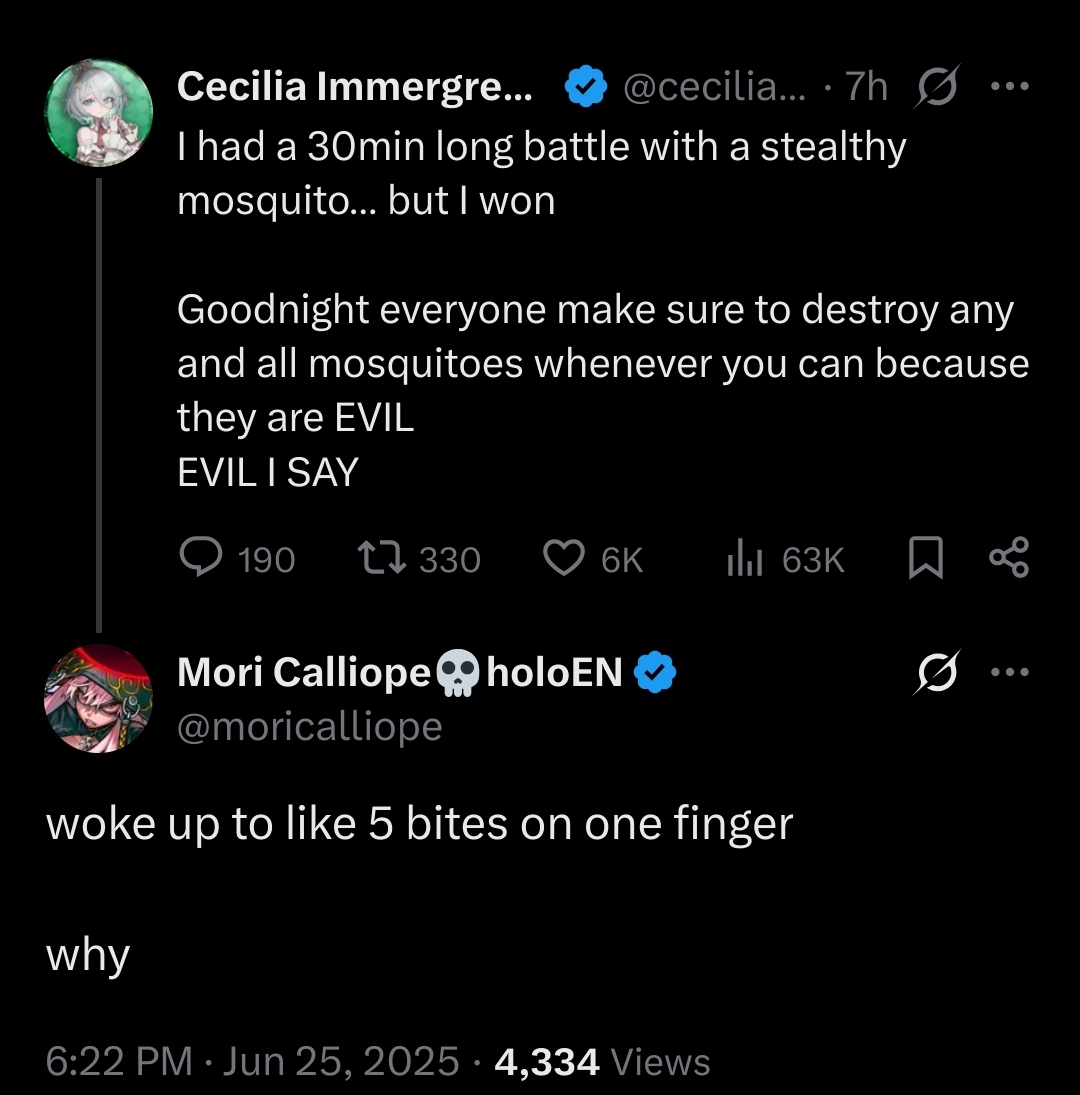Open the @cecilia... handle link
The image size is (1080, 1095).
(x=713, y=87)
